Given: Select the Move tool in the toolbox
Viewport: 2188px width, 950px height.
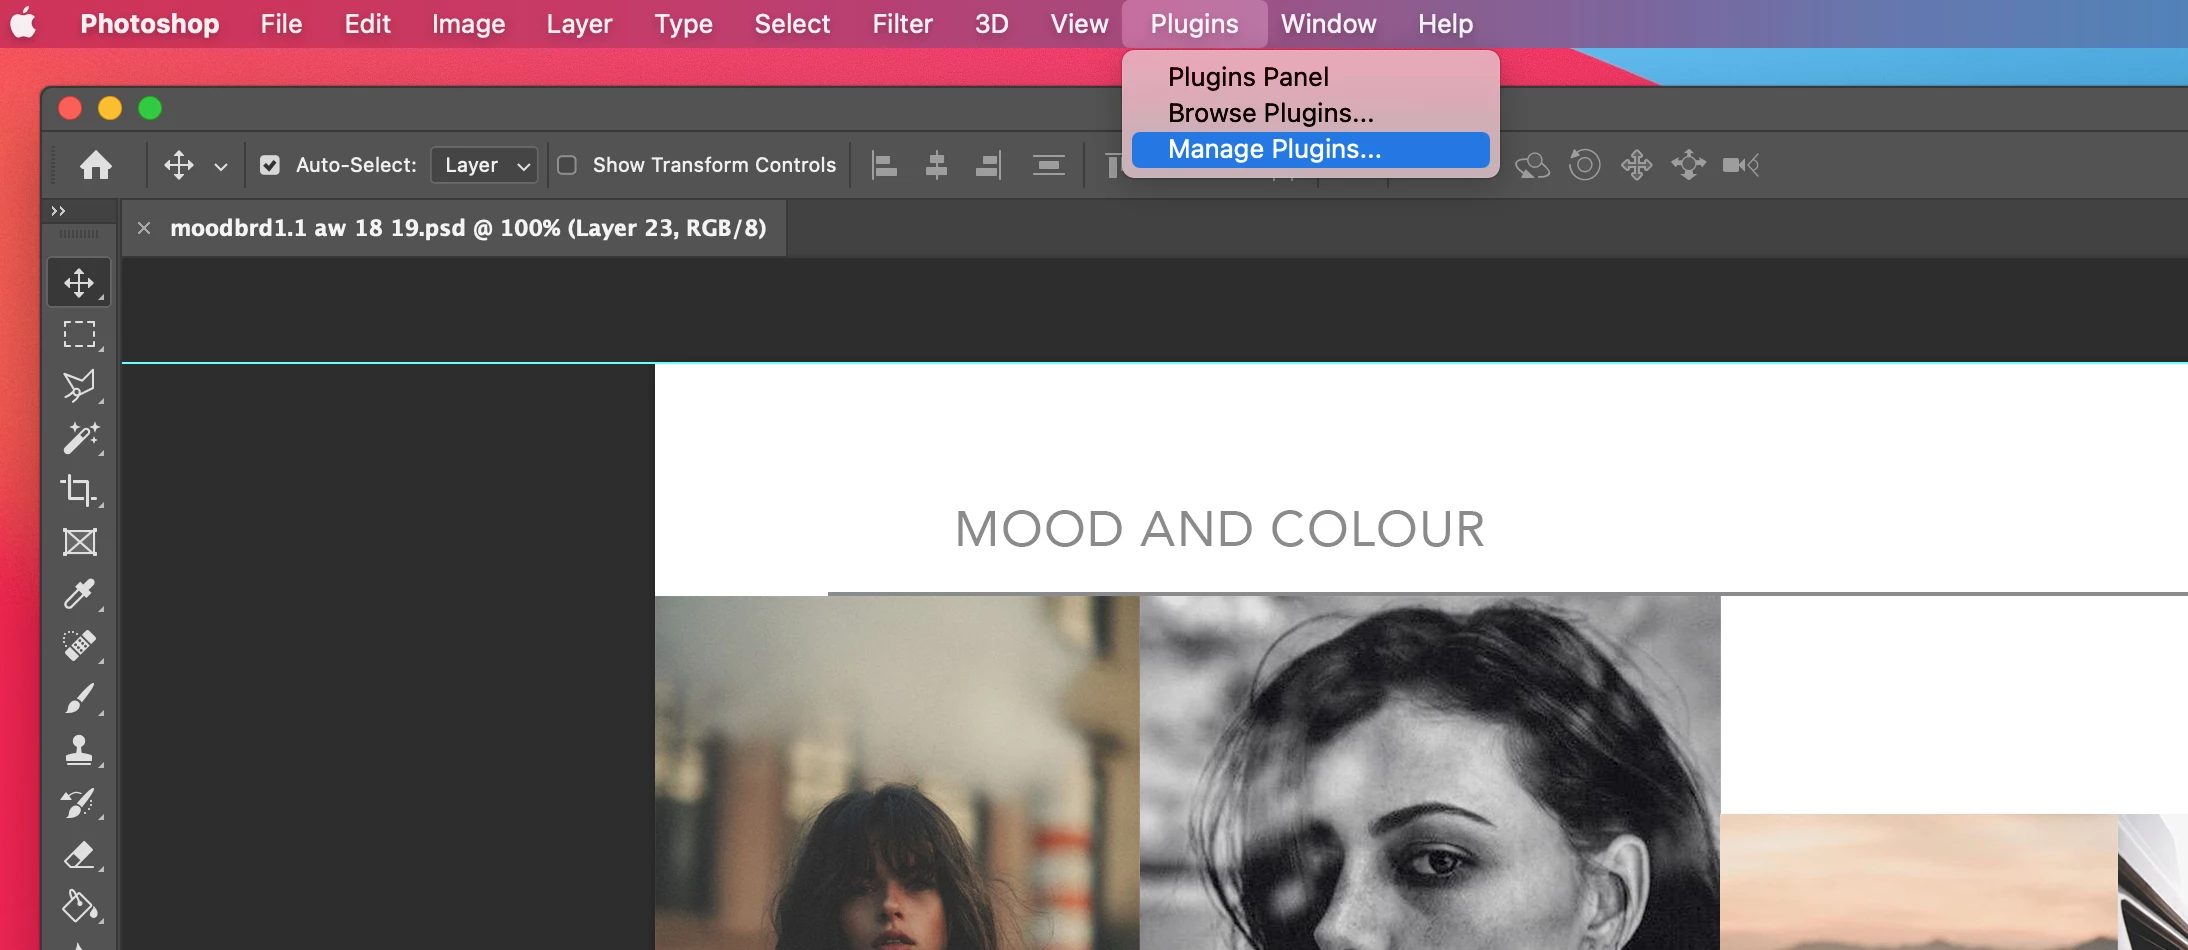Looking at the screenshot, I should (x=79, y=283).
